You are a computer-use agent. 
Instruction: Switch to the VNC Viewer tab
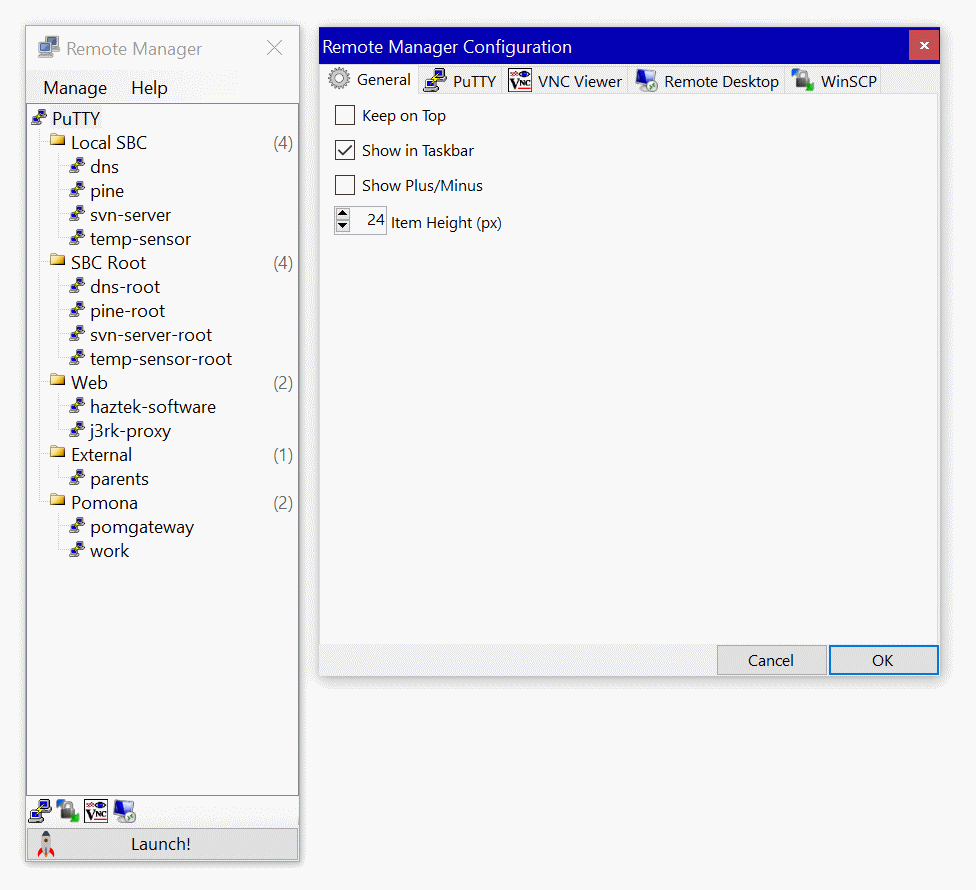point(566,81)
